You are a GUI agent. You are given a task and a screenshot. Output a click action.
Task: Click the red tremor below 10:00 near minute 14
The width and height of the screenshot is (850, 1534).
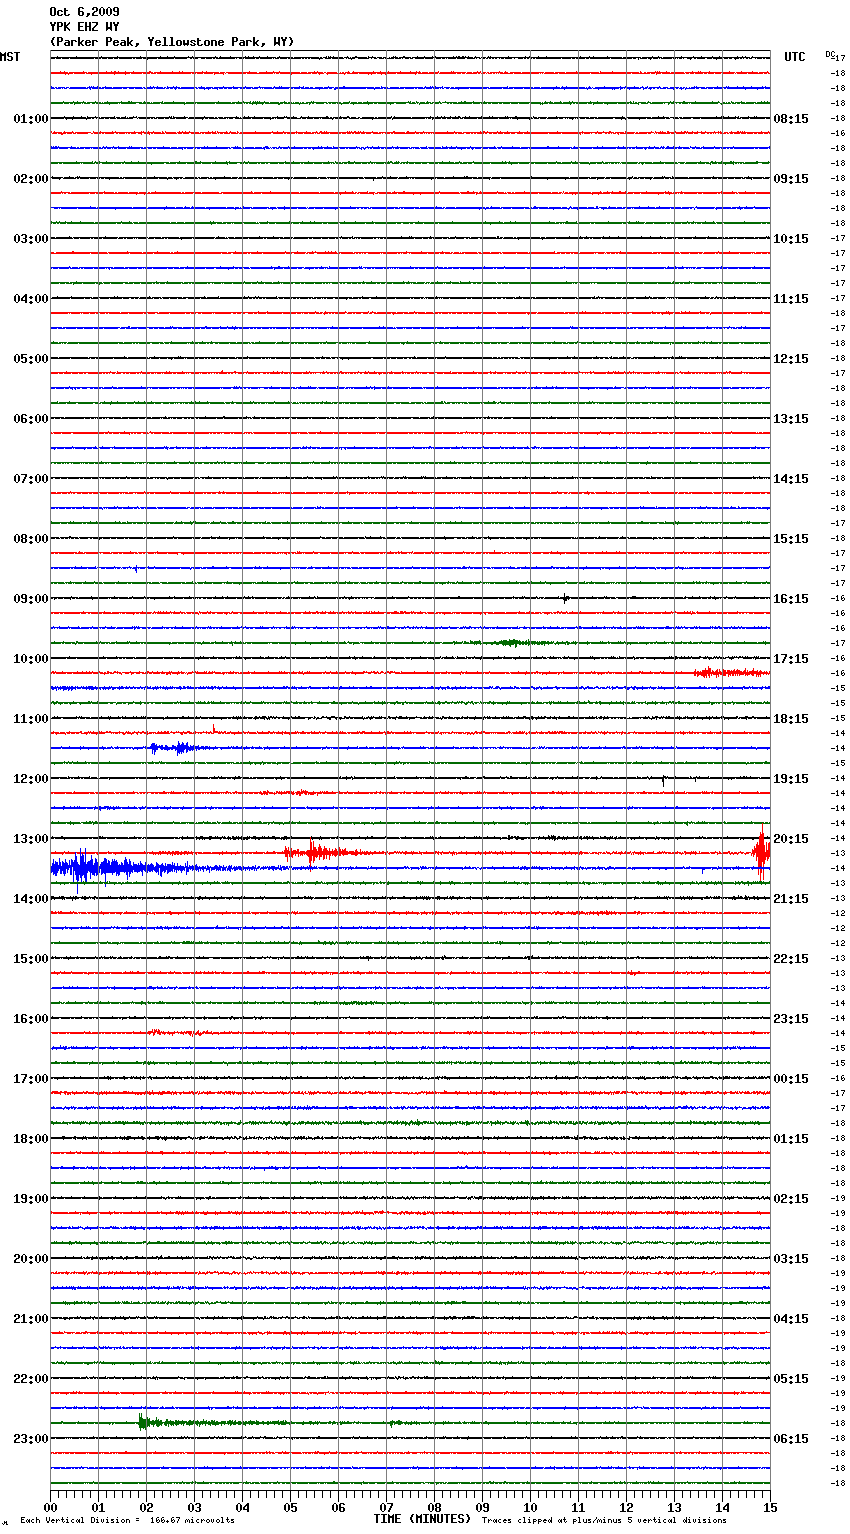click(731, 673)
